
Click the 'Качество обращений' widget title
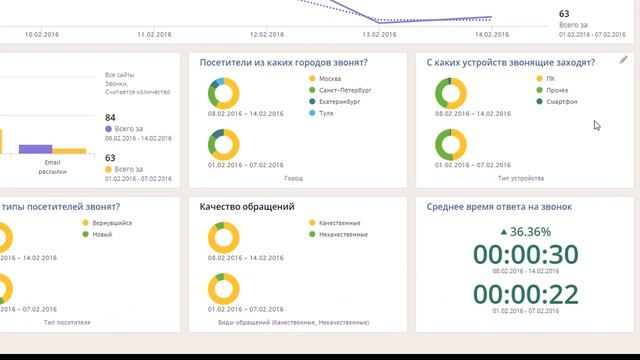click(247, 207)
